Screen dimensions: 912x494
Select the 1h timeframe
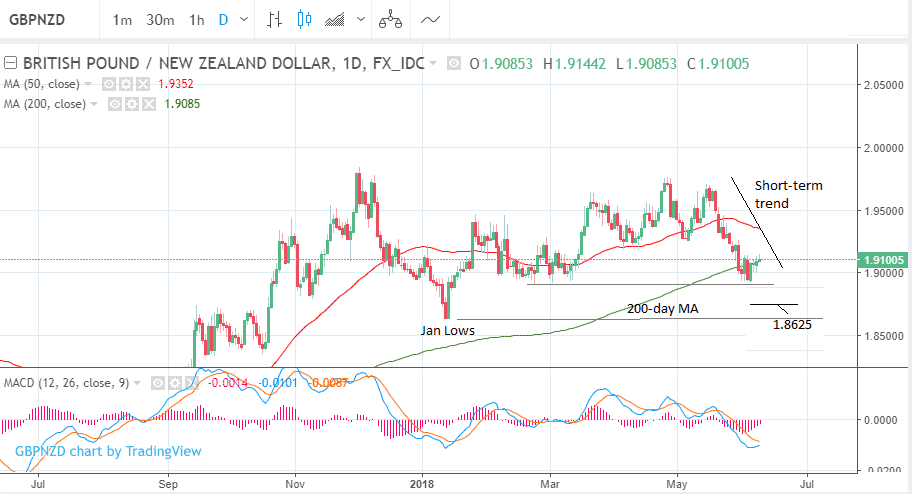(x=196, y=20)
